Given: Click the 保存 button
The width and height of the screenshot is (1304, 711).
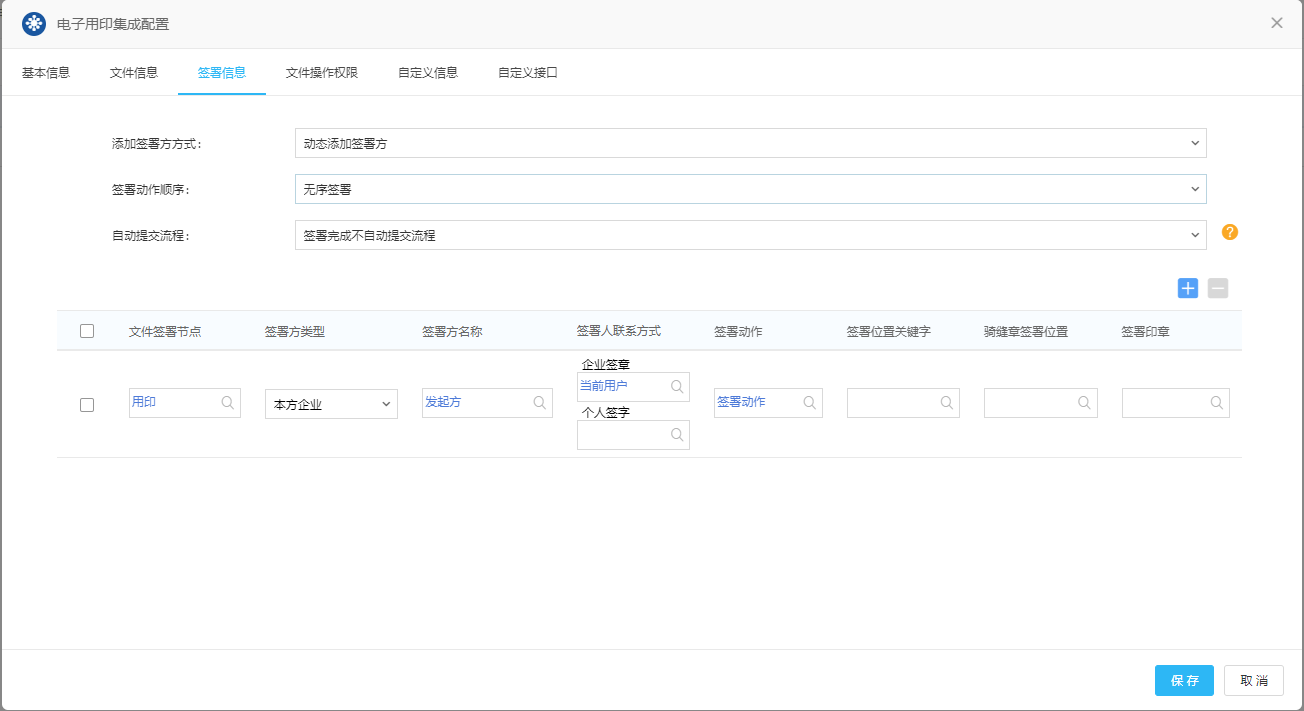Looking at the screenshot, I should [x=1184, y=680].
